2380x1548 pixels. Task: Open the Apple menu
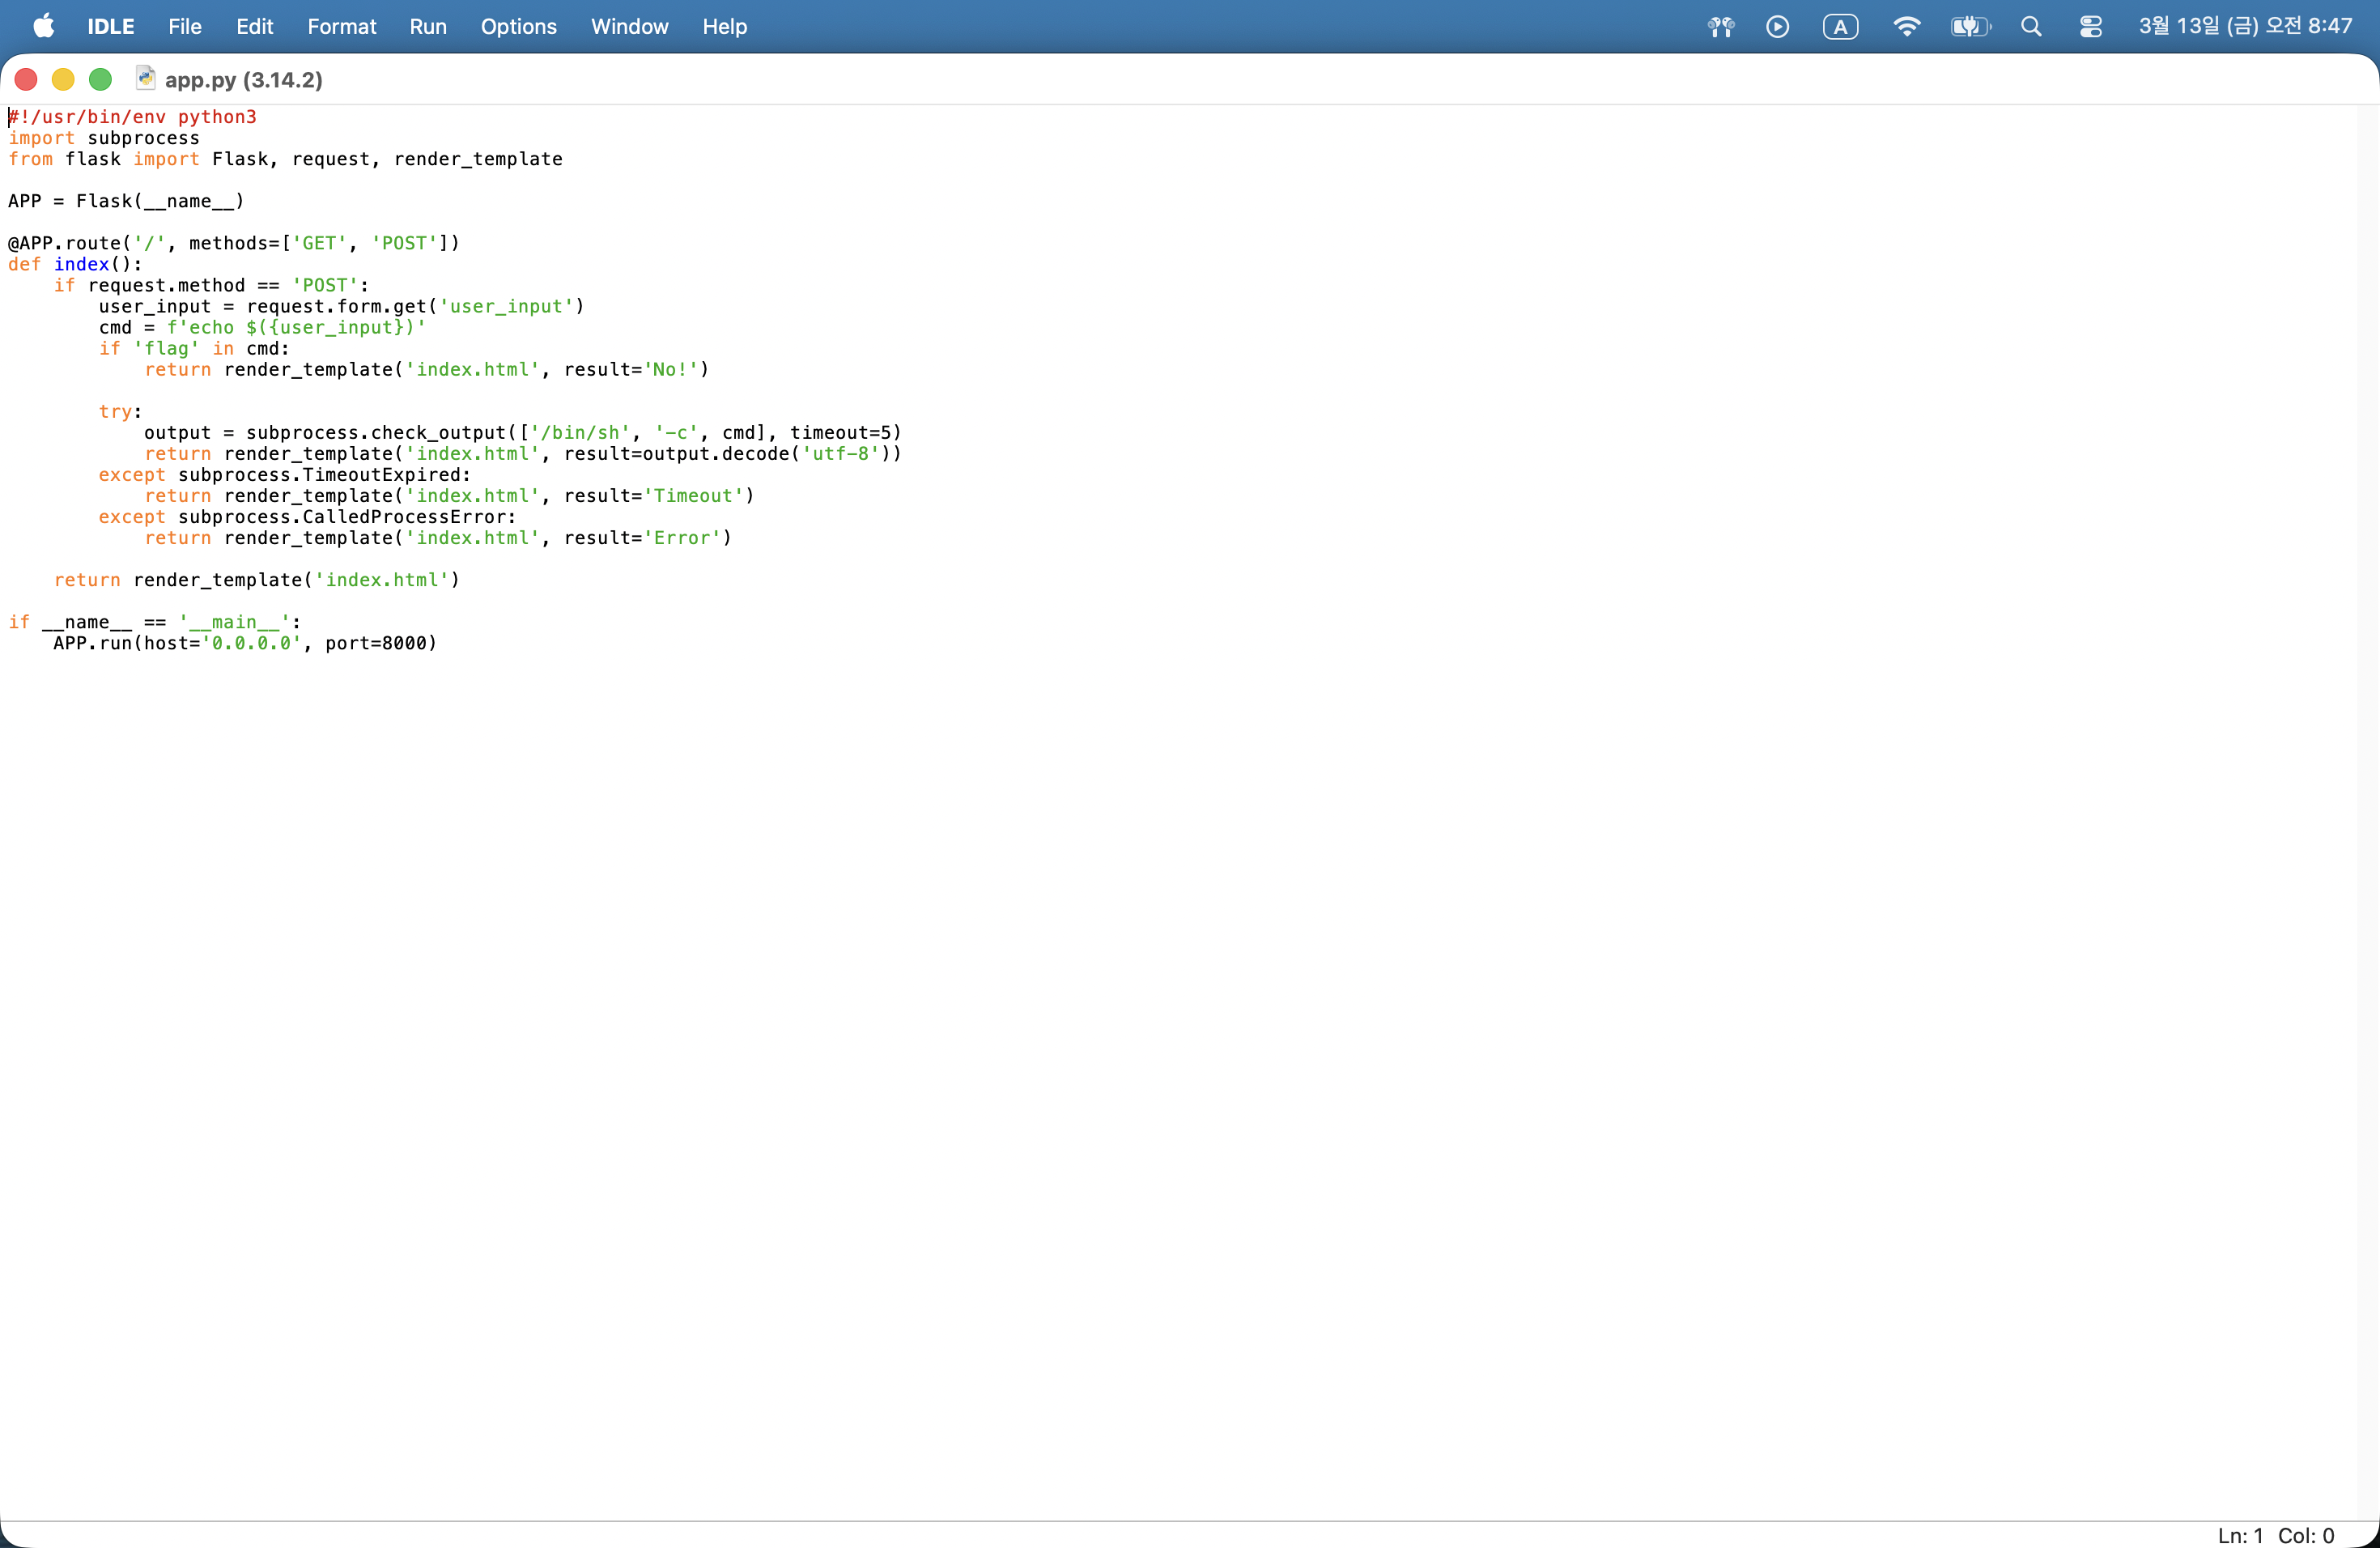point(43,26)
